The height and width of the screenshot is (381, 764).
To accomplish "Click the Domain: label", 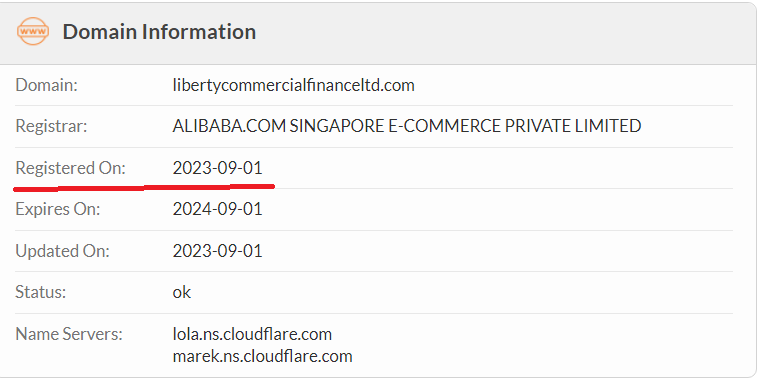I will [x=46, y=85].
